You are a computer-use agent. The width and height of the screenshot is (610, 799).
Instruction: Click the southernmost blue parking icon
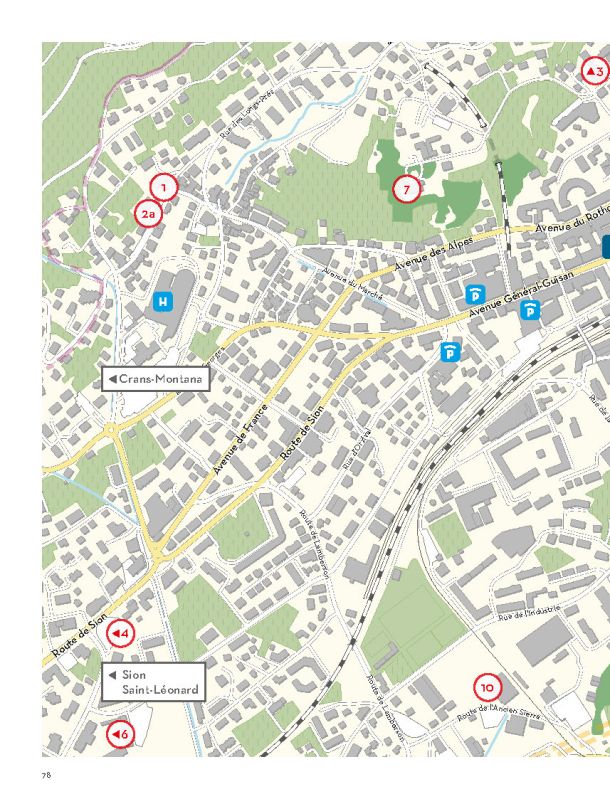coord(452,351)
